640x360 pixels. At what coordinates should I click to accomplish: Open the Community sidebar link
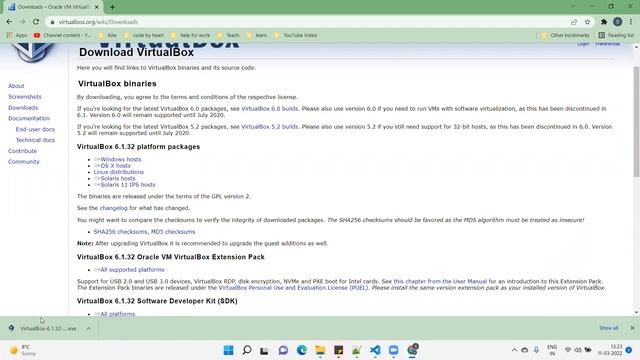click(x=24, y=162)
